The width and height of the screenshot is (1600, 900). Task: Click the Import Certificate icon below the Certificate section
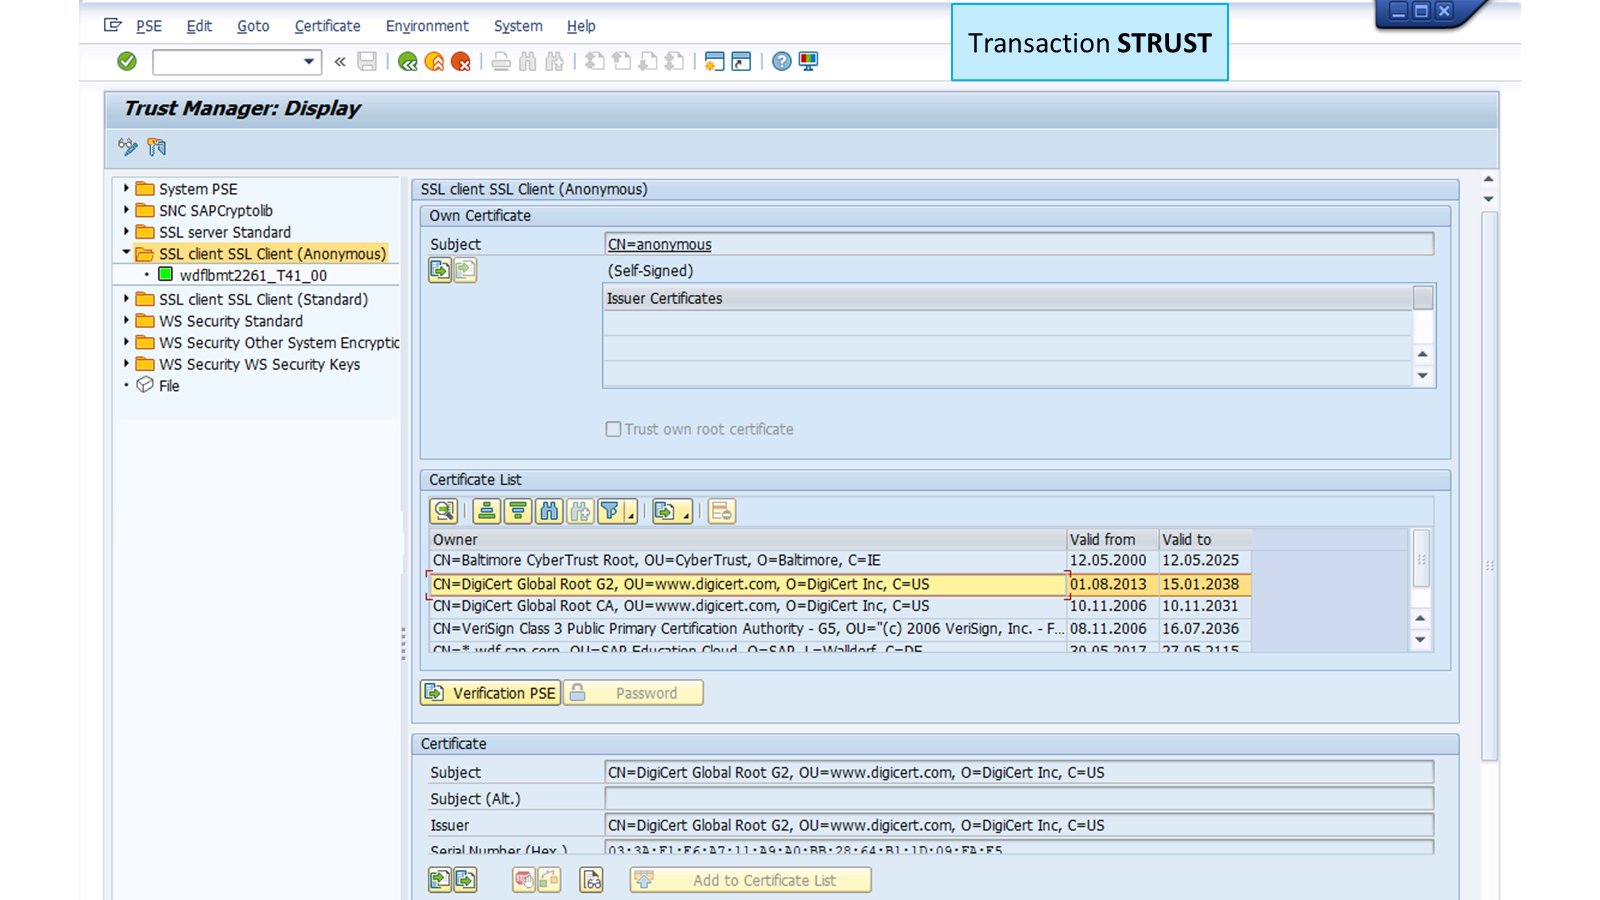pos(439,880)
